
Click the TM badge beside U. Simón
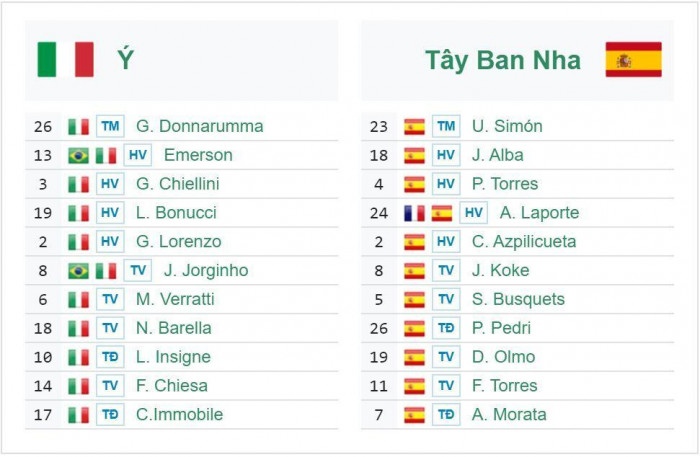446,126
